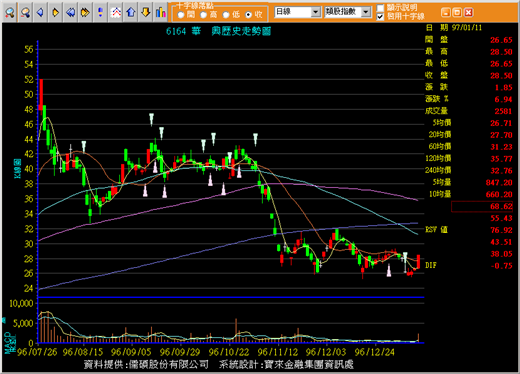
Task: Click the 31.23 sixty-day average value
Action: coord(501,147)
